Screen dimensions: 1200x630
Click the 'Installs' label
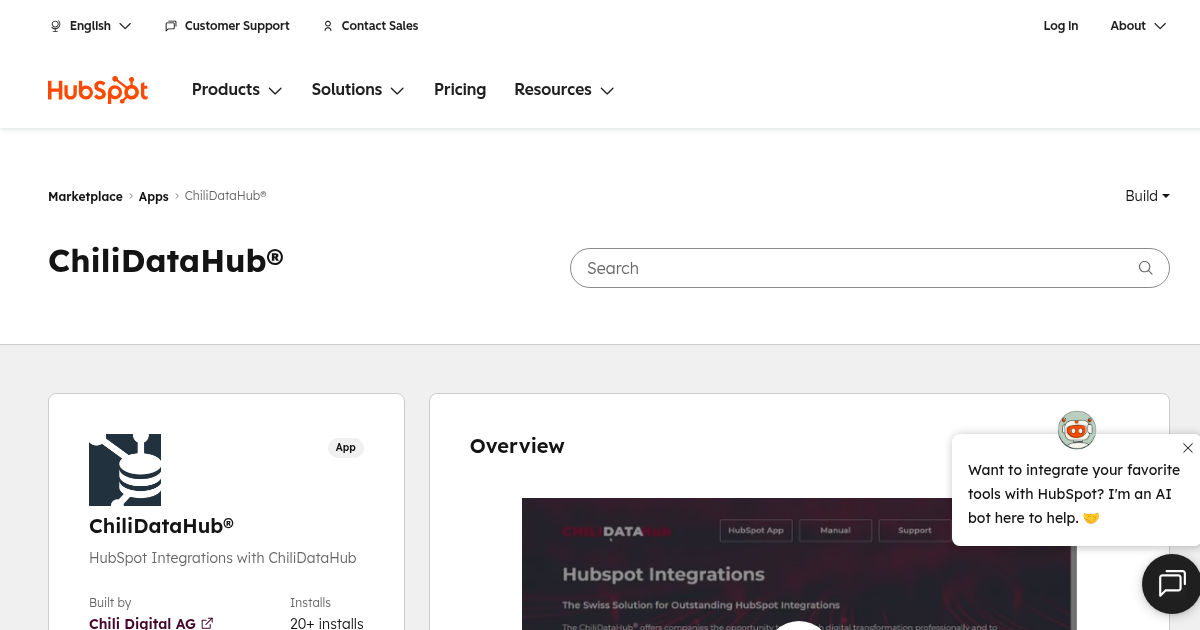[x=311, y=603]
